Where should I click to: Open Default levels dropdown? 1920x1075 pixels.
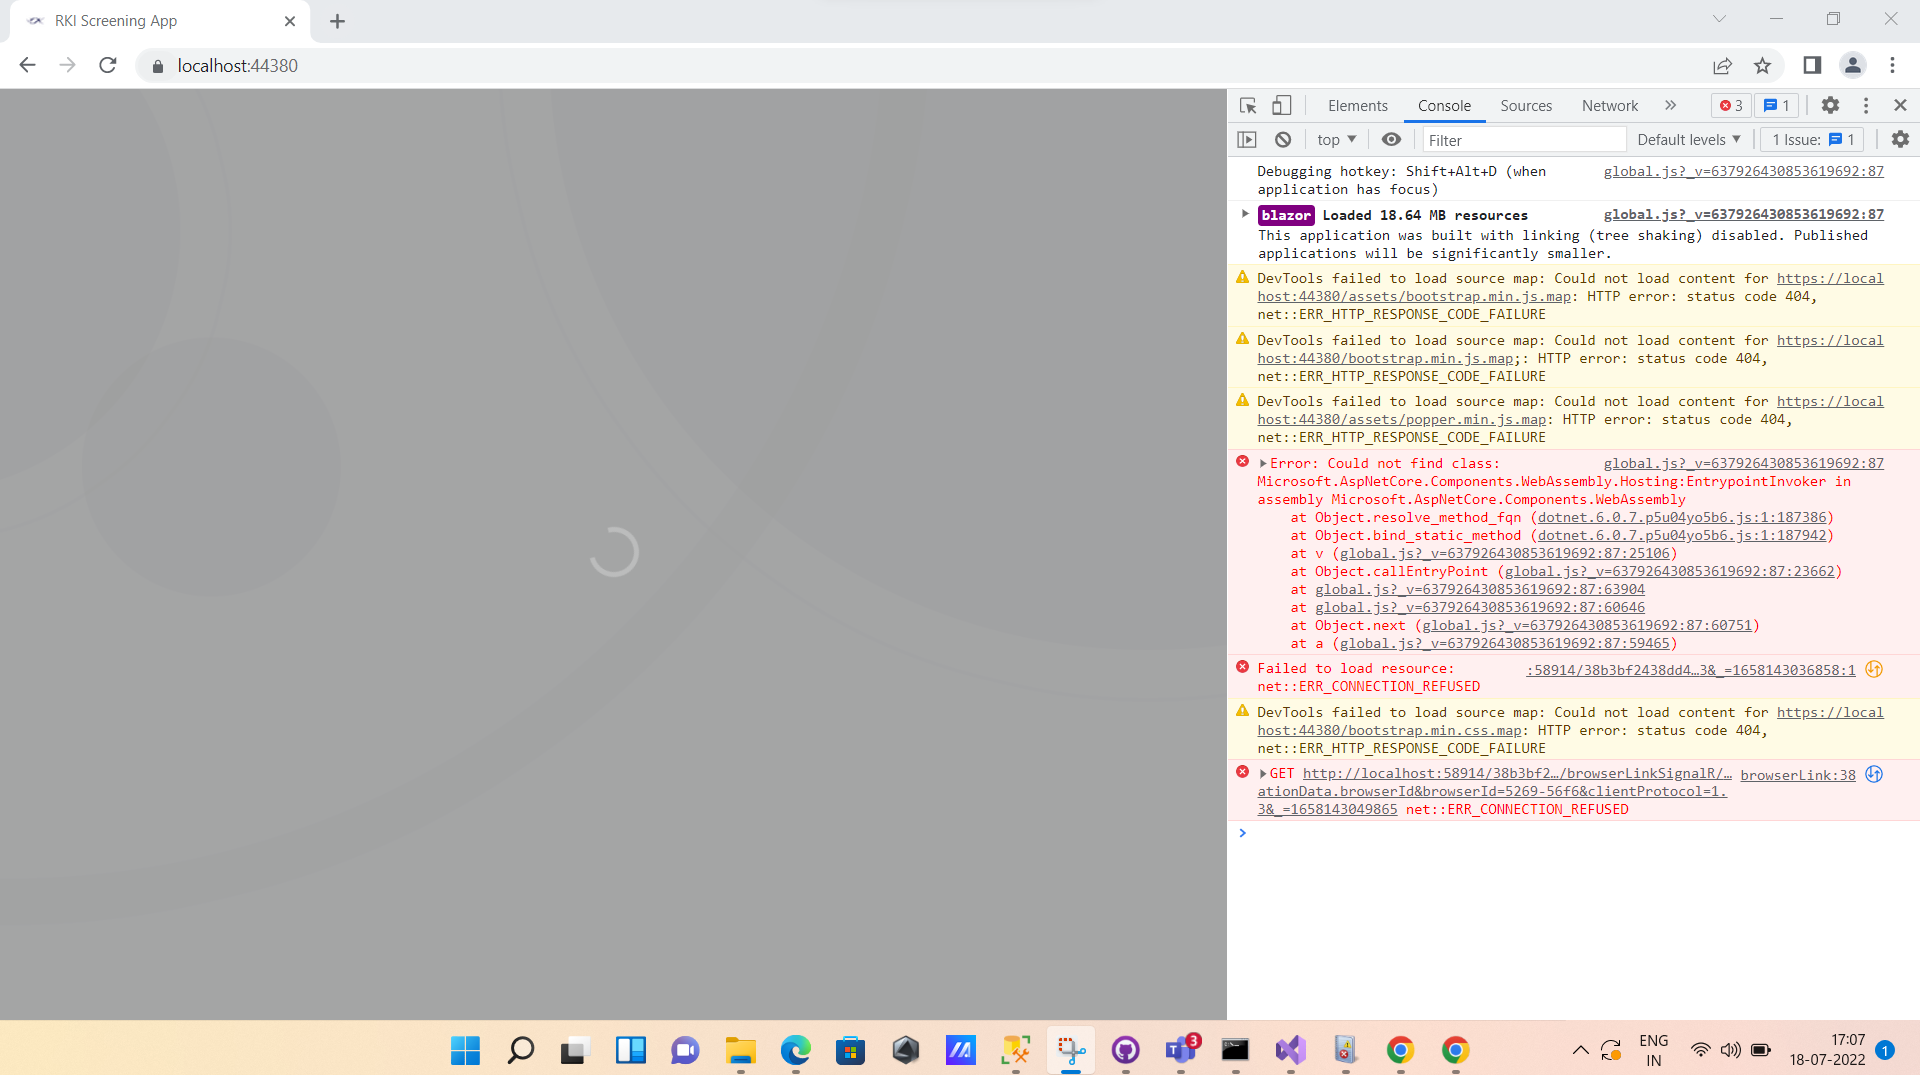click(1688, 140)
